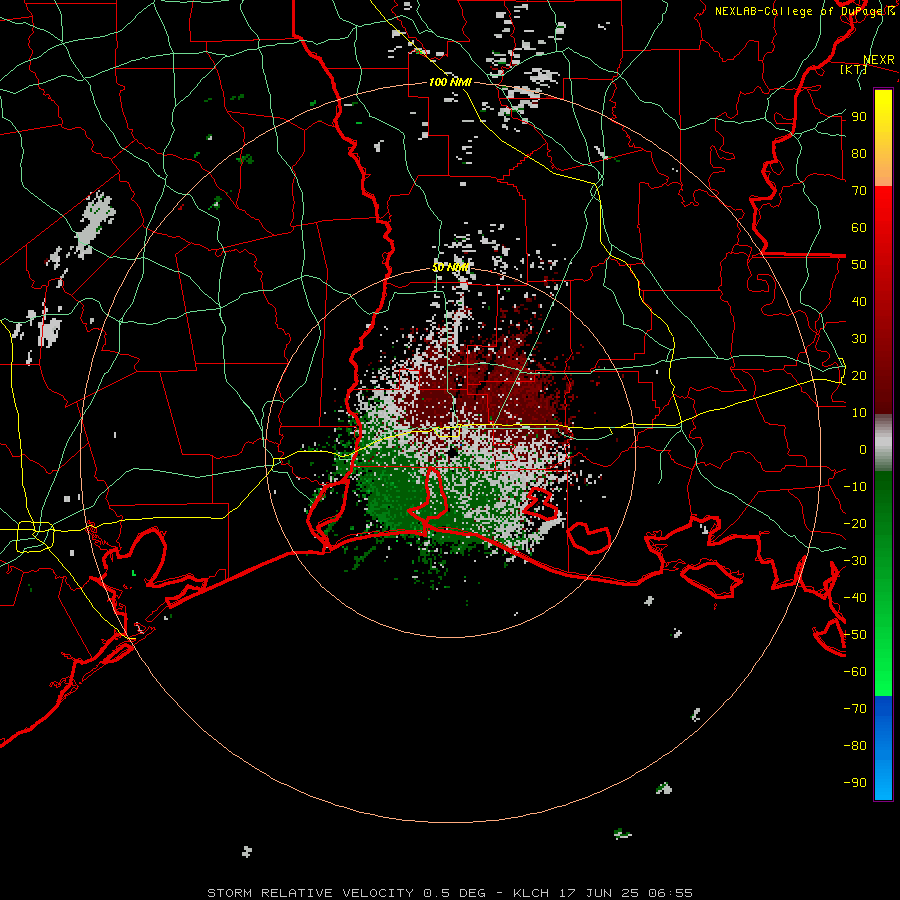The height and width of the screenshot is (900, 900).
Task: Pick the 50 label on color scale
Action: (x=859, y=265)
